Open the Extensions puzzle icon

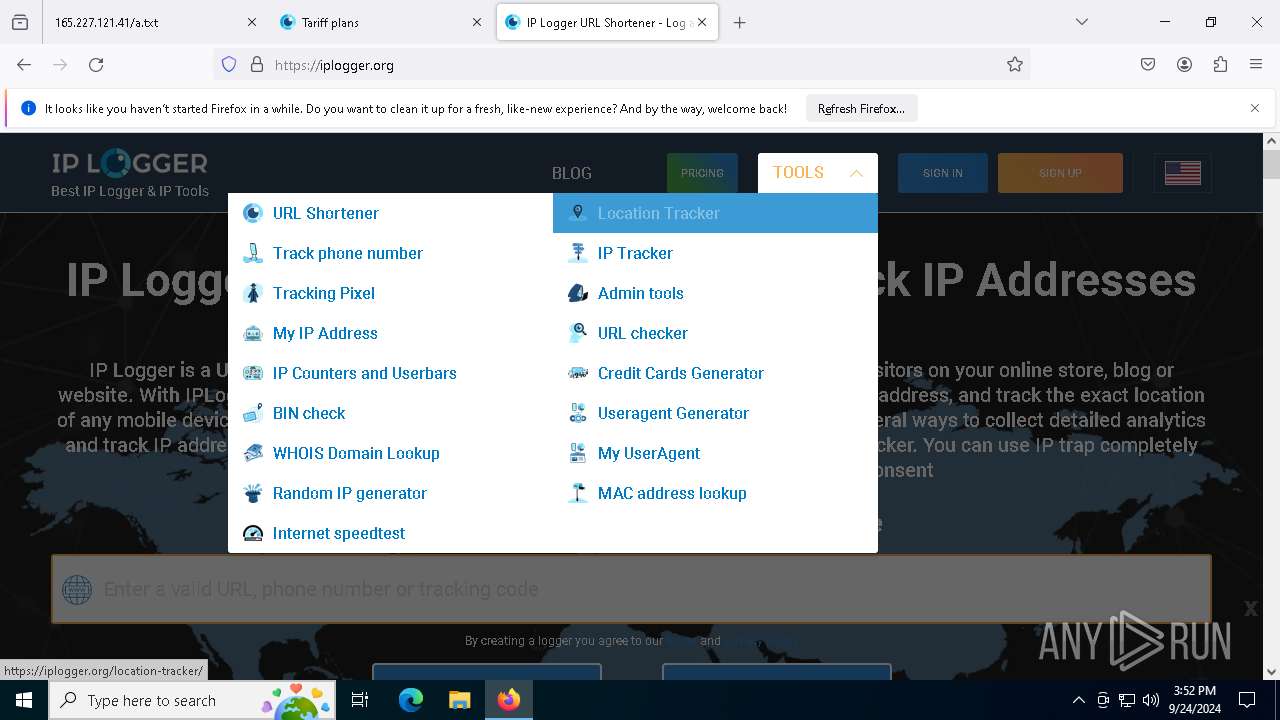click(x=1220, y=65)
